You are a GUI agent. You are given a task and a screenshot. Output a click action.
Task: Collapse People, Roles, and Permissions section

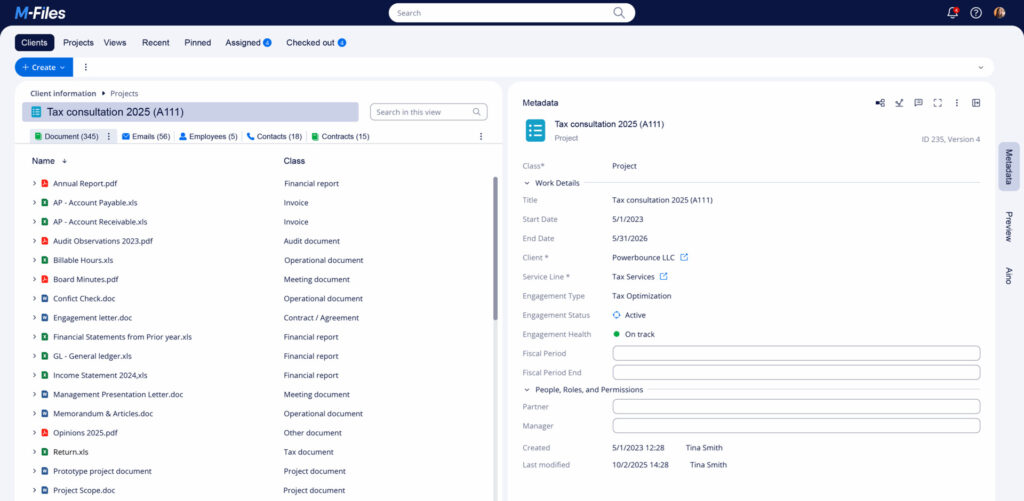click(527, 389)
